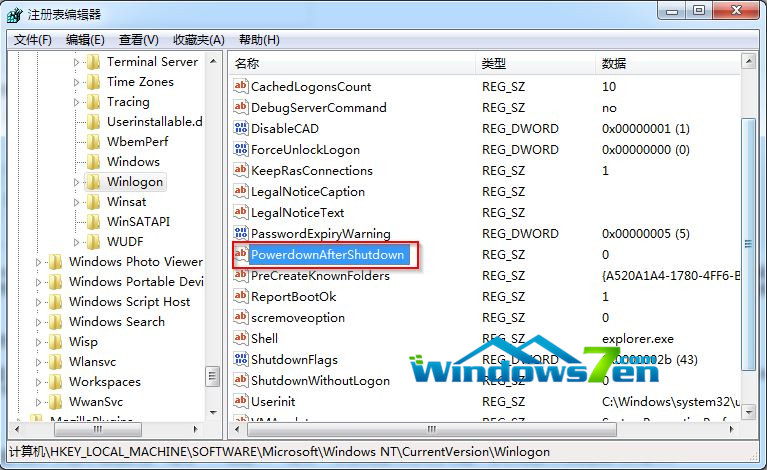Click the value pane vertical scrollbar thumb
The image size is (767, 470).
point(748,244)
